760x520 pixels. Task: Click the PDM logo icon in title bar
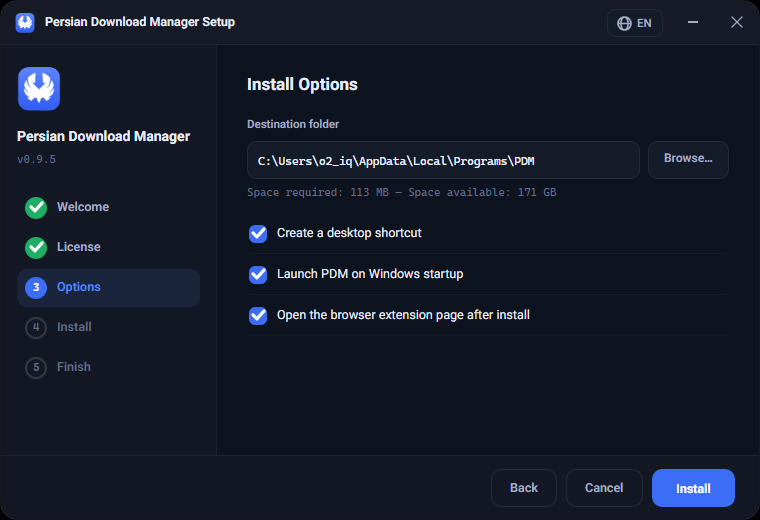25,23
